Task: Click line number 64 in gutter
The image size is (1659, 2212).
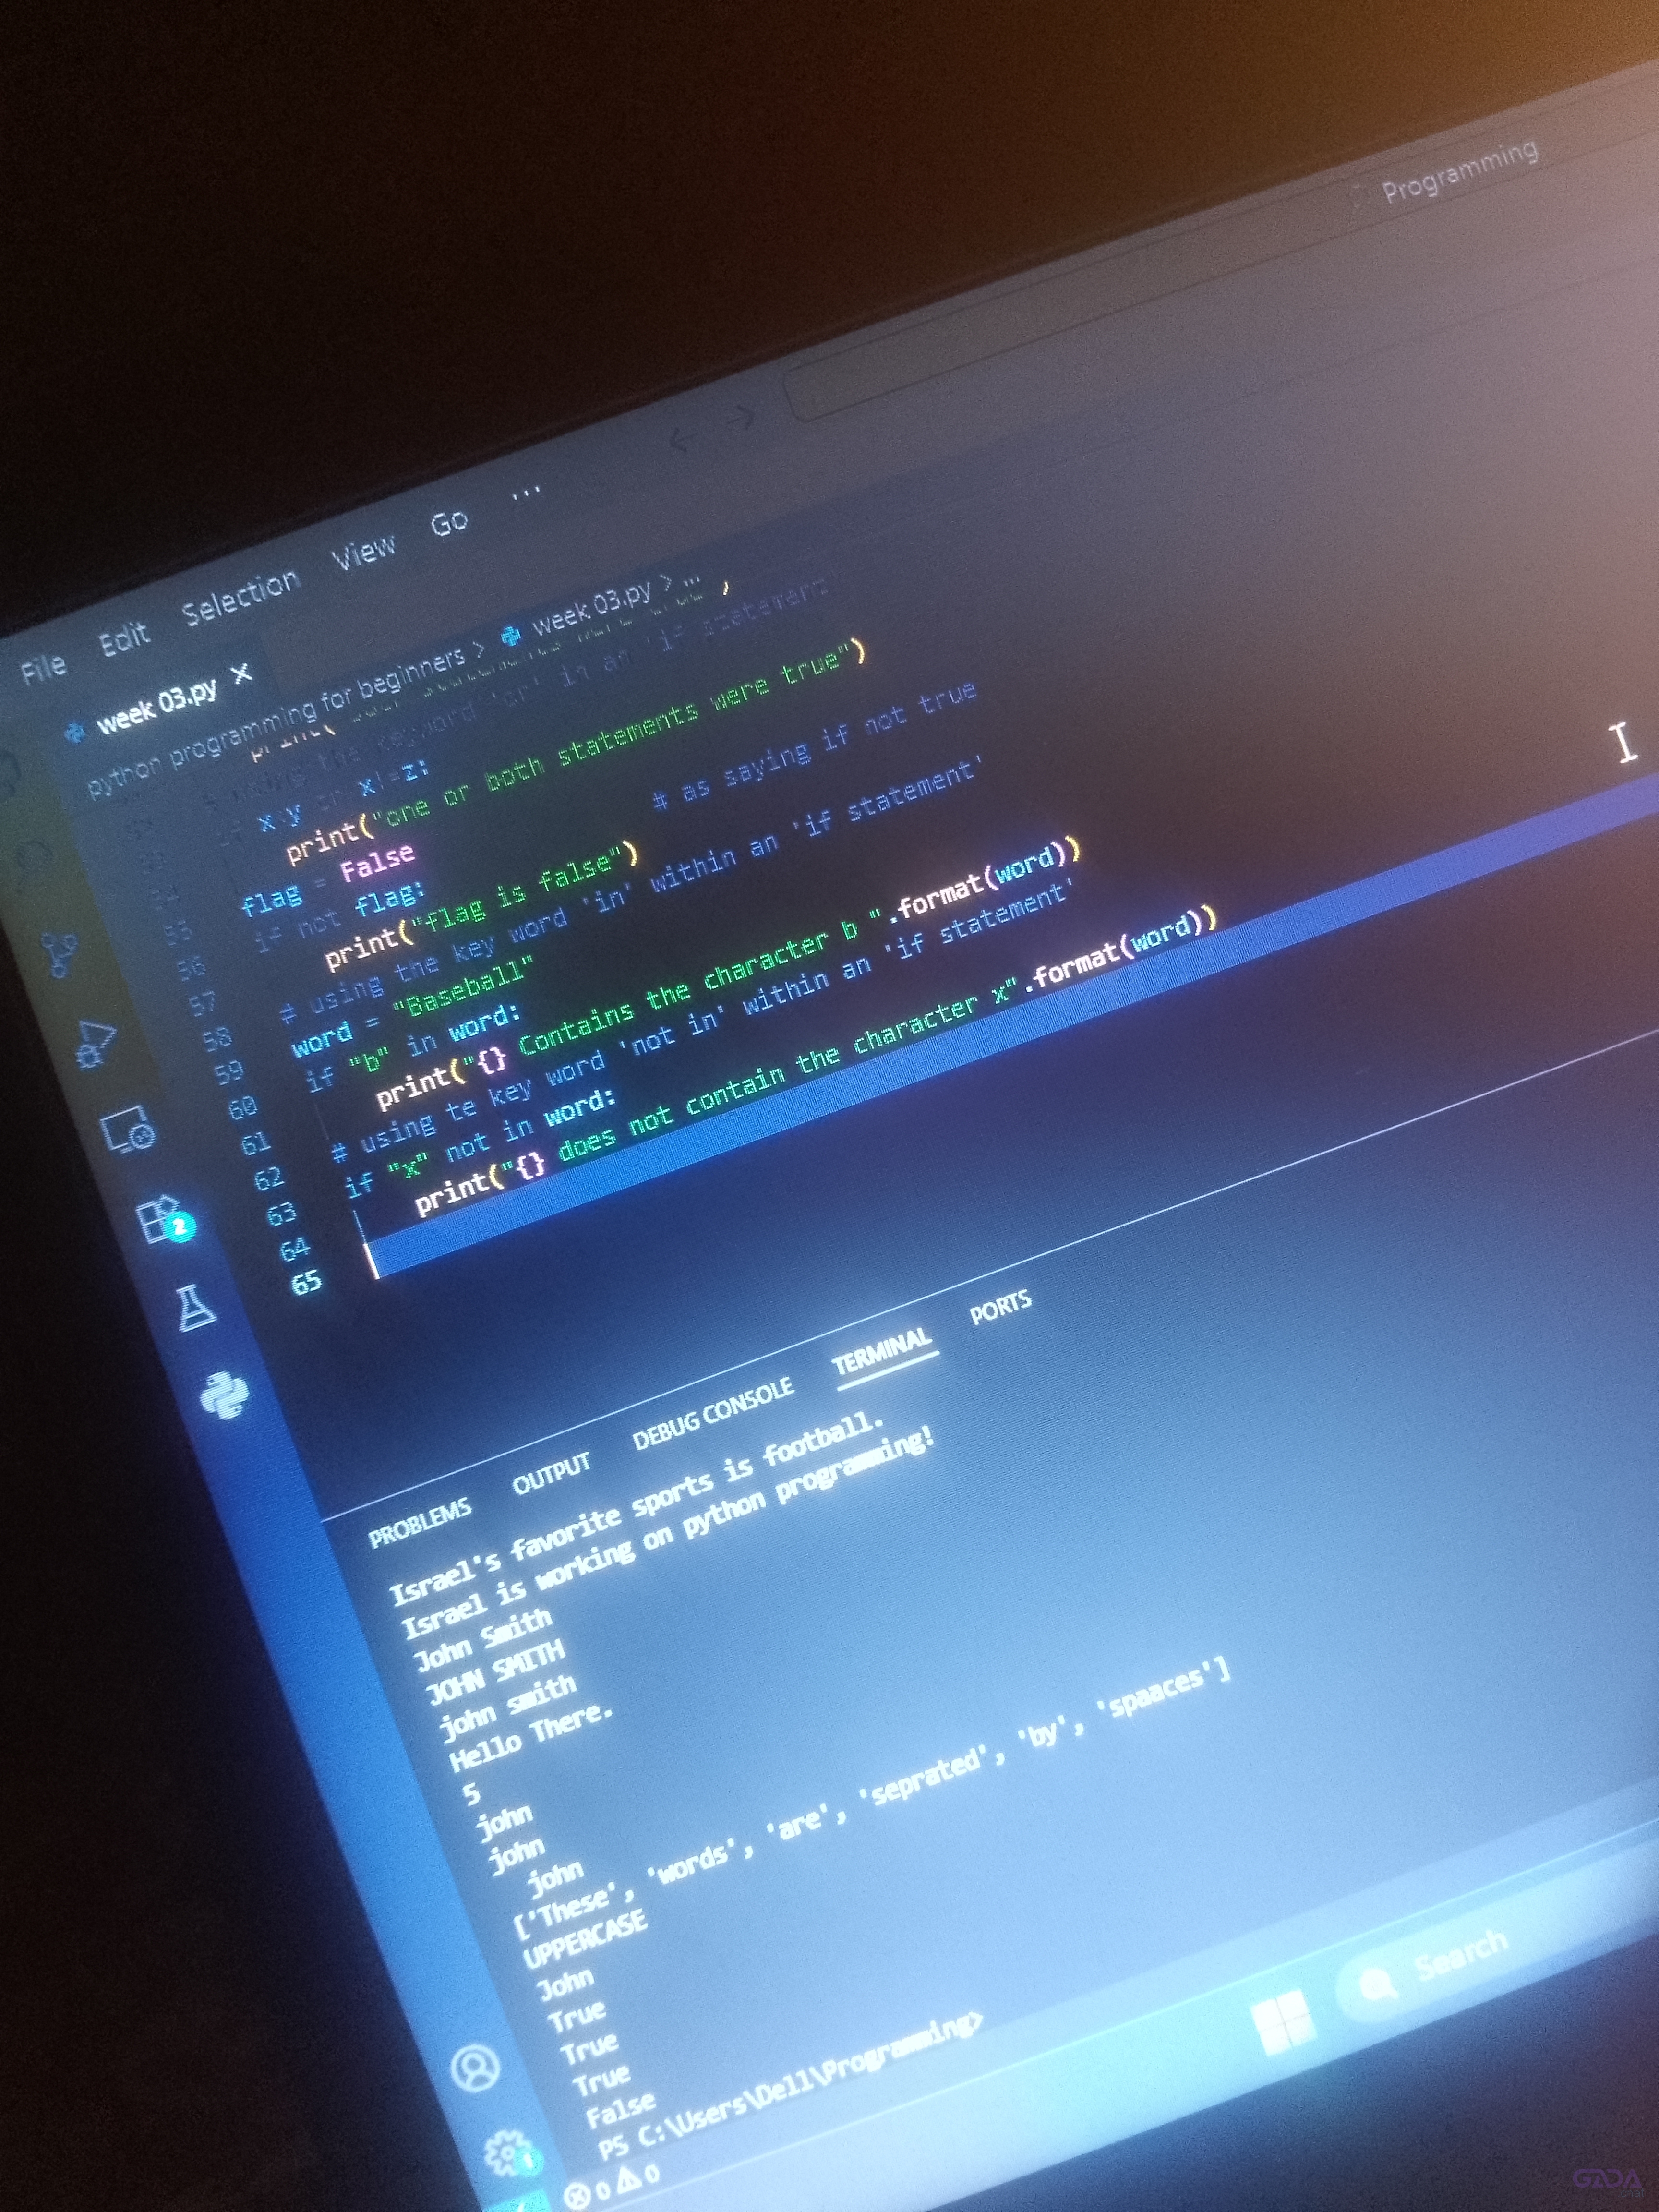Action: (x=295, y=1248)
